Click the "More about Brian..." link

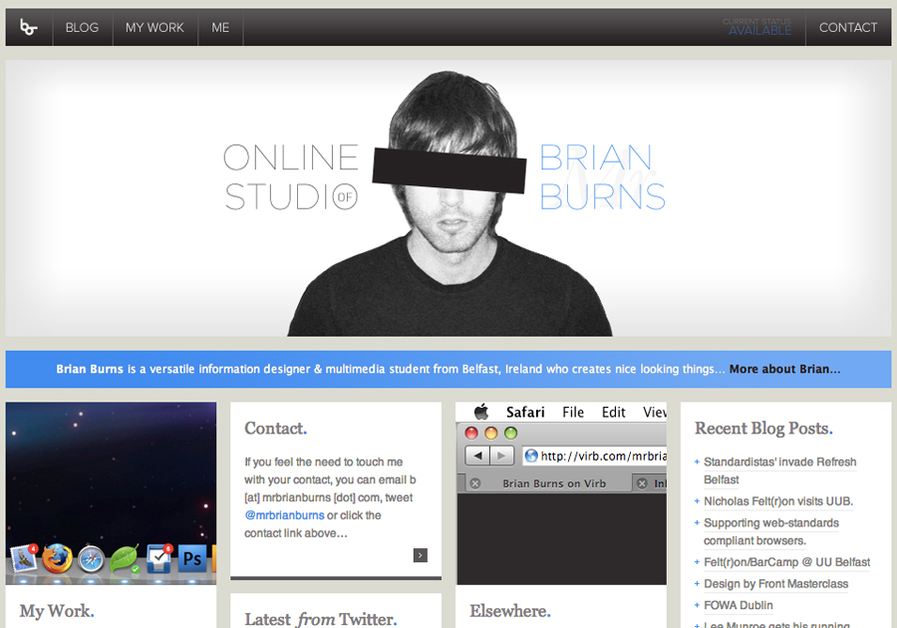click(x=785, y=368)
